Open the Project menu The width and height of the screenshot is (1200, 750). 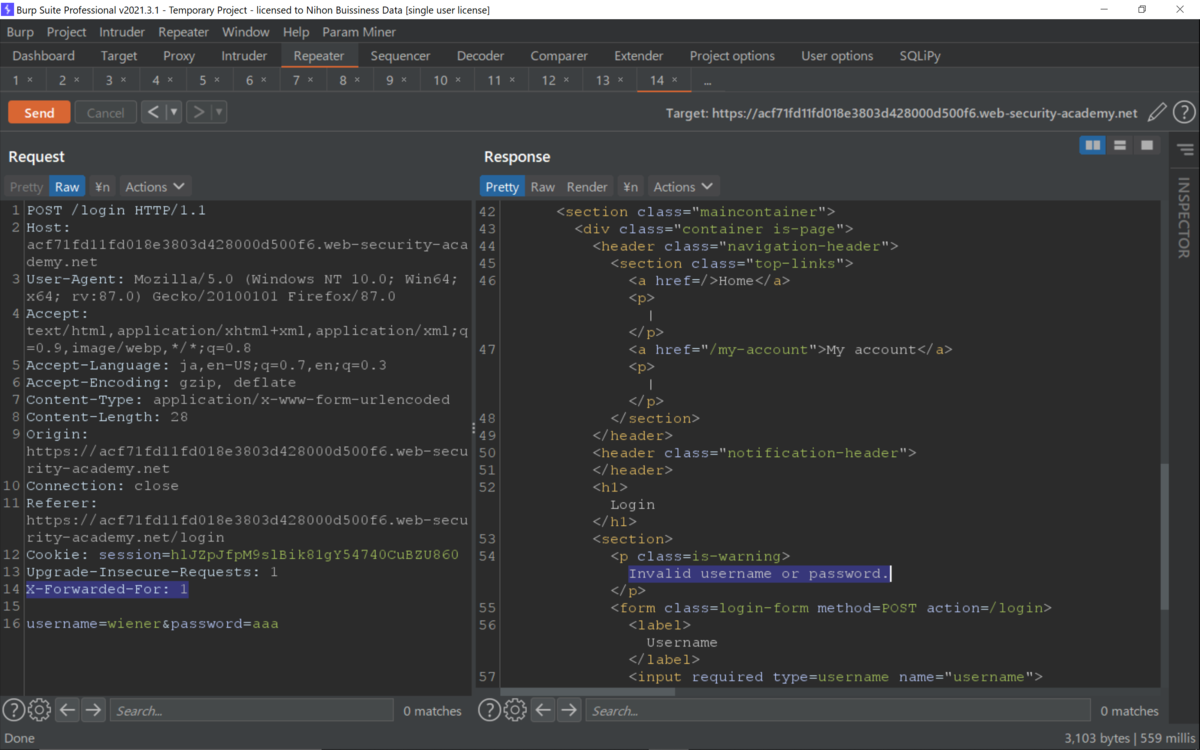coord(67,32)
